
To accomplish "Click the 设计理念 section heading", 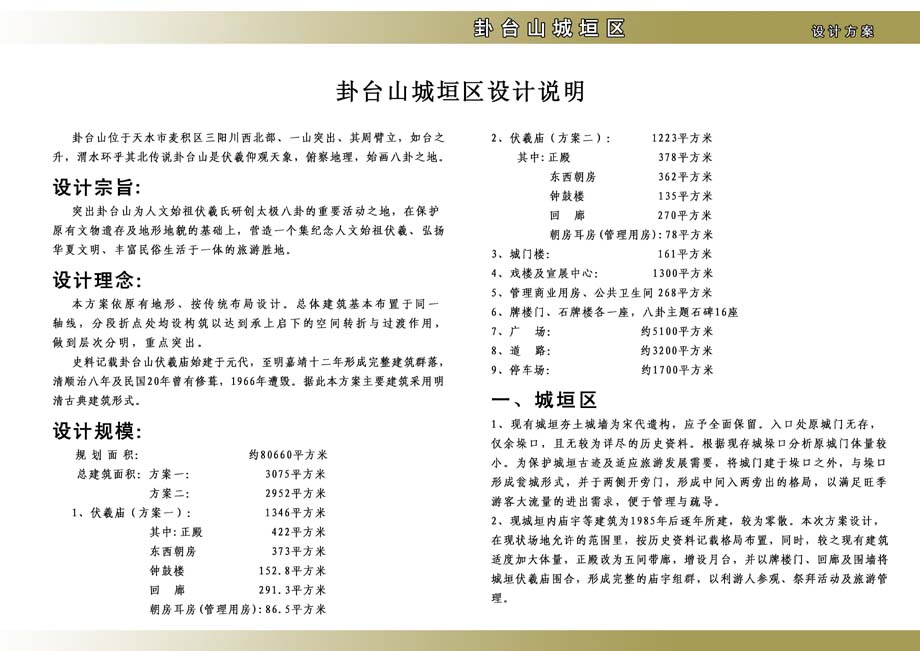I will 97,279.
